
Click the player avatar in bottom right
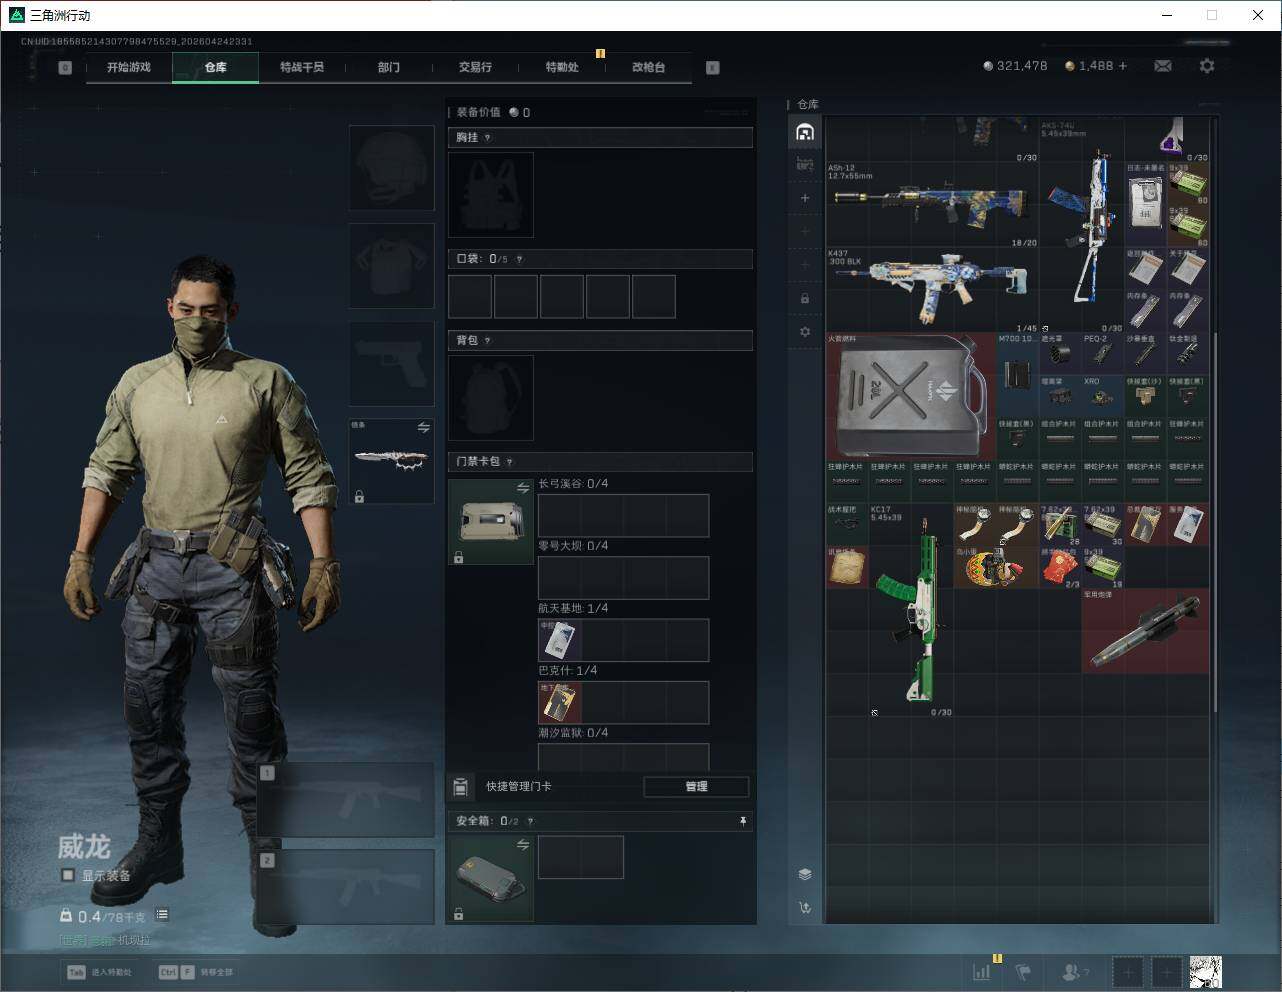[1205, 971]
